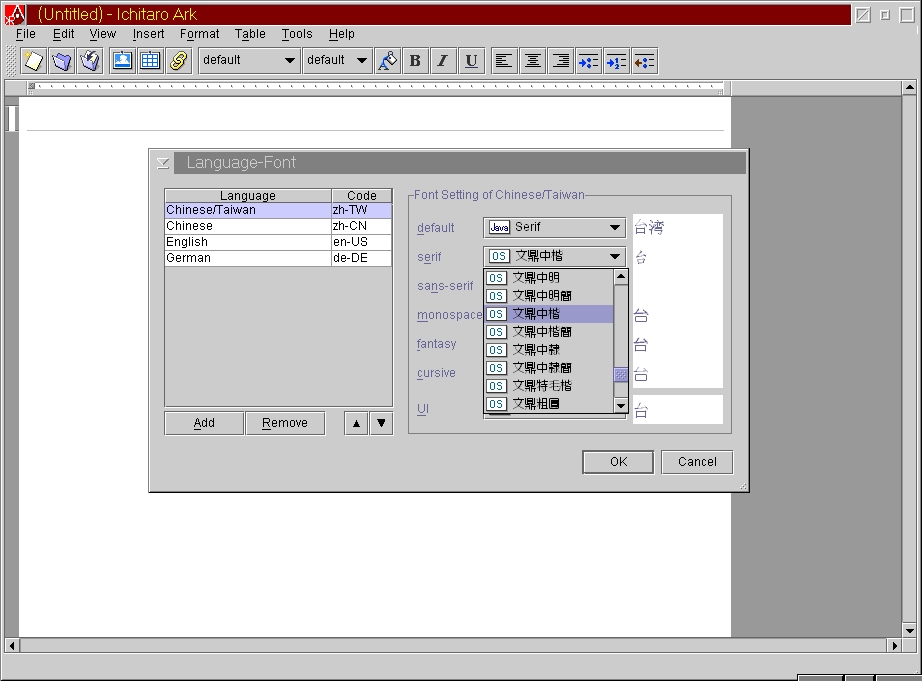Click the Open file folder icon

62,61
